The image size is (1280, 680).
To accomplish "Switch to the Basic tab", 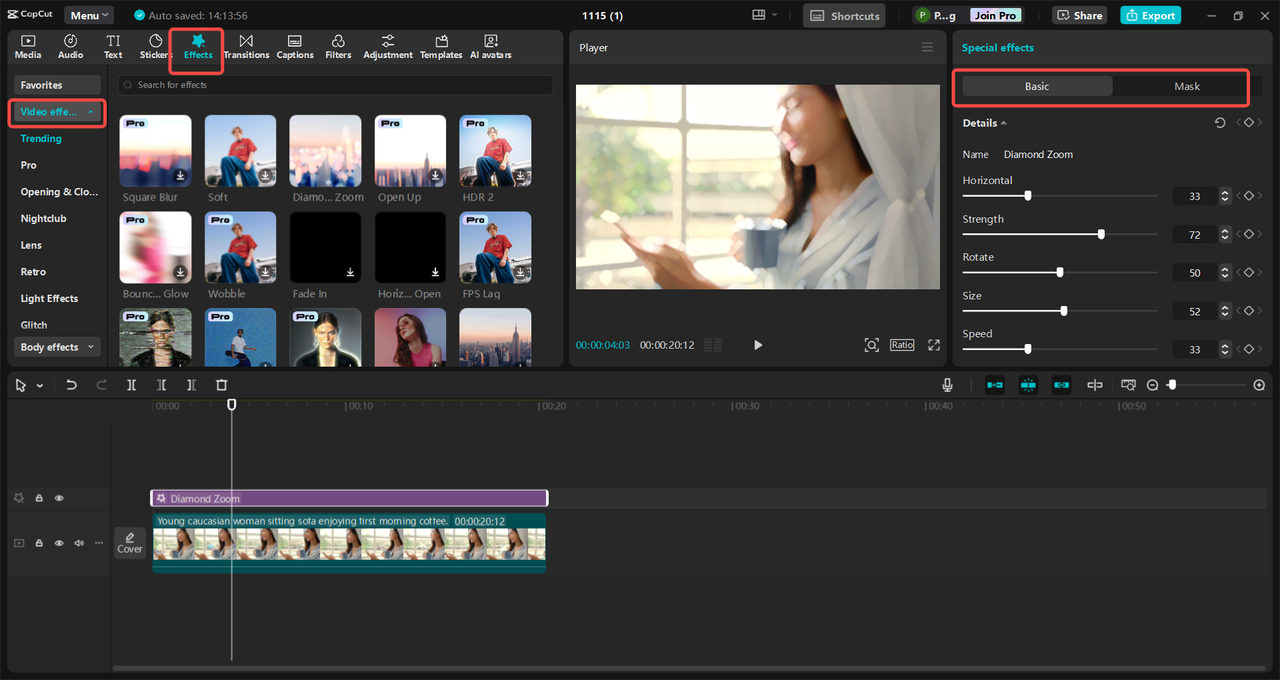I will 1037,86.
